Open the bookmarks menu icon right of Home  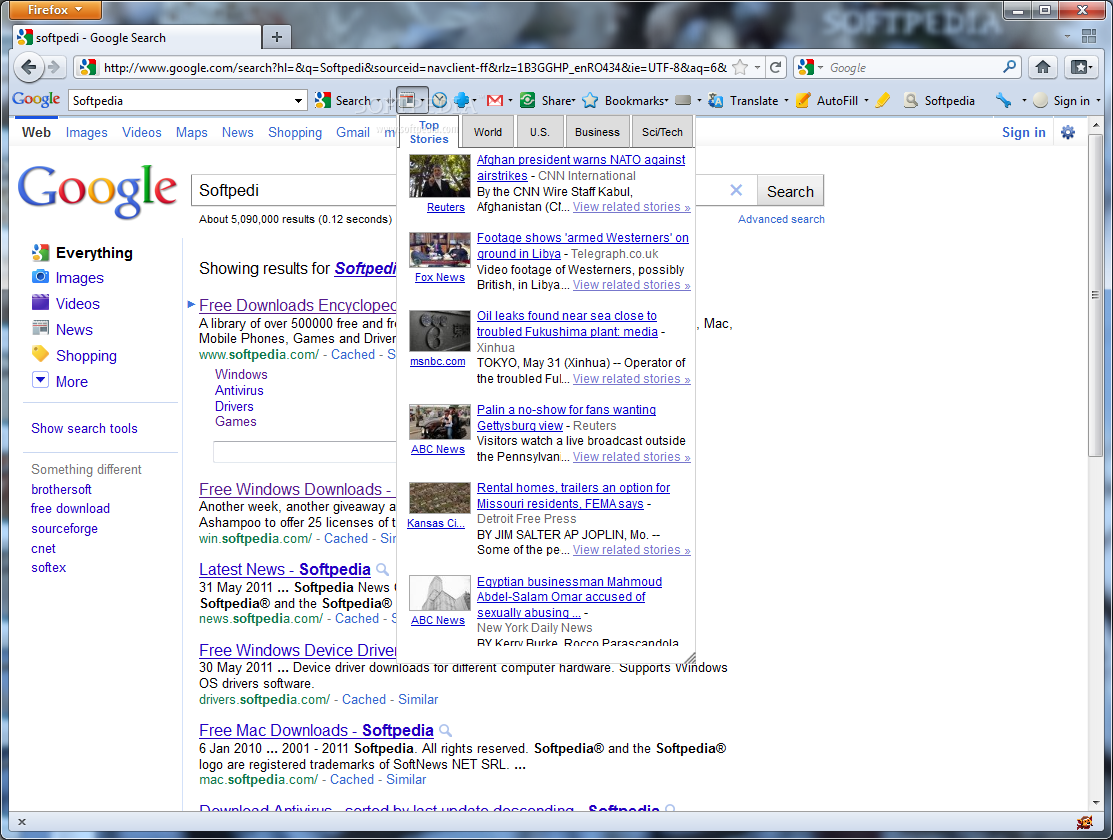(x=1081, y=67)
